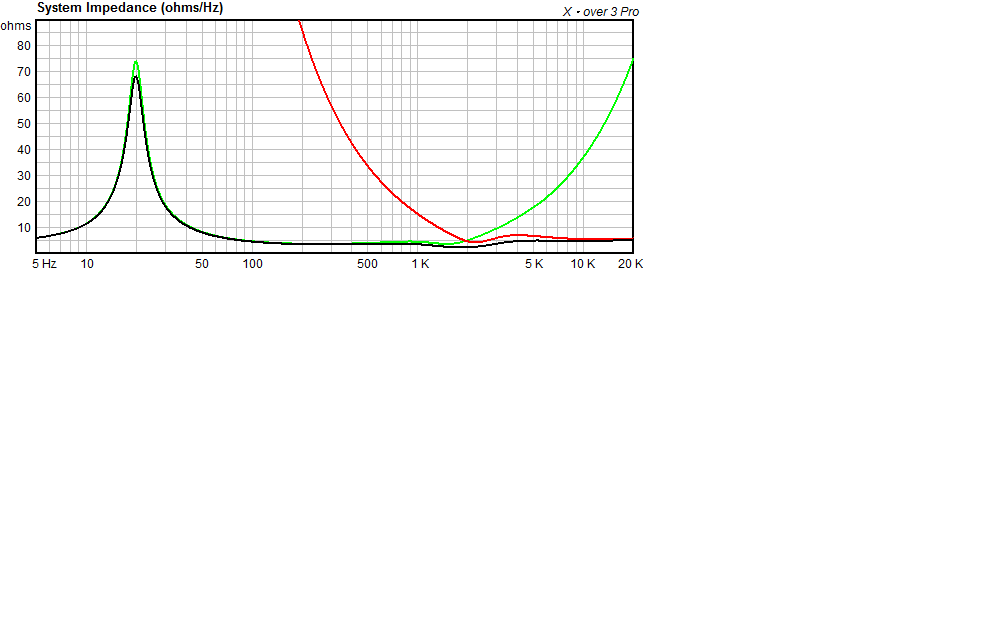Click the '5 Hz' frequency label
1008x630 pixels.
[x=44, y=264]
